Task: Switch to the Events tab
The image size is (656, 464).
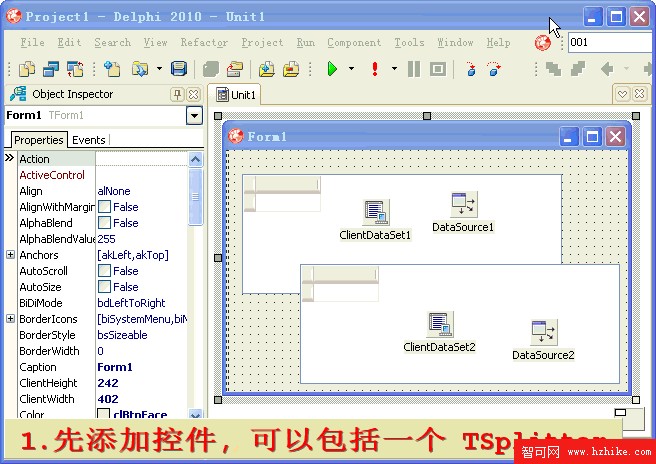Action: (x=89, y=140)
